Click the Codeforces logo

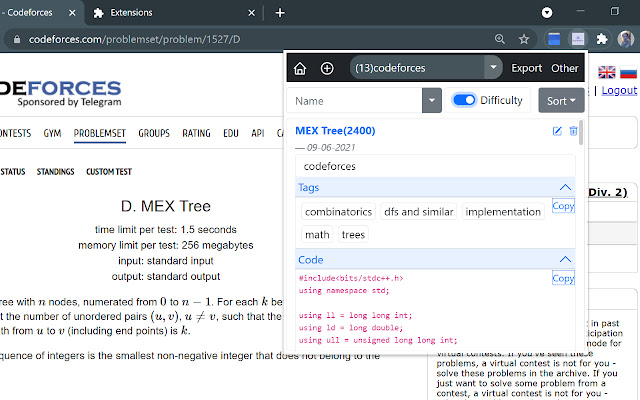tap(60, 93)
